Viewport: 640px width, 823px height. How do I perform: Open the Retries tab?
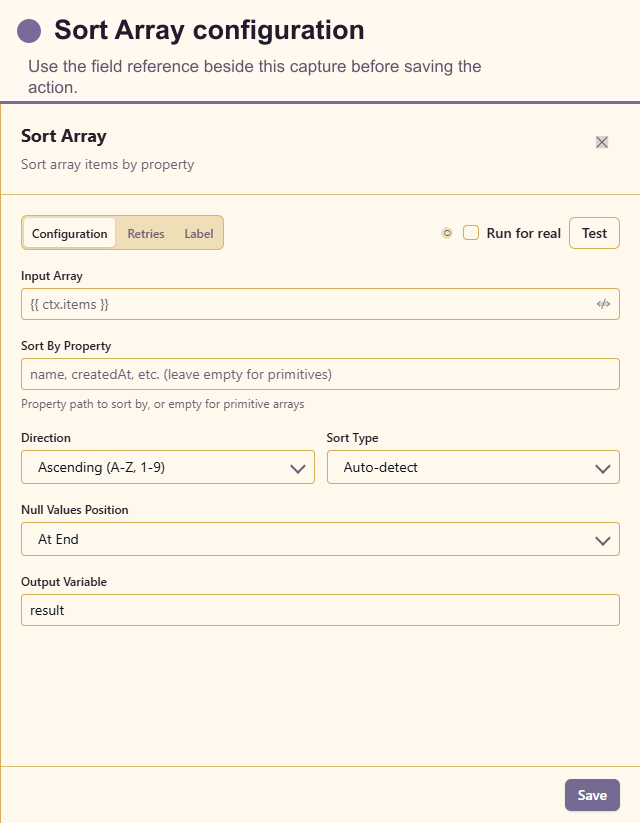coord(146,234)
